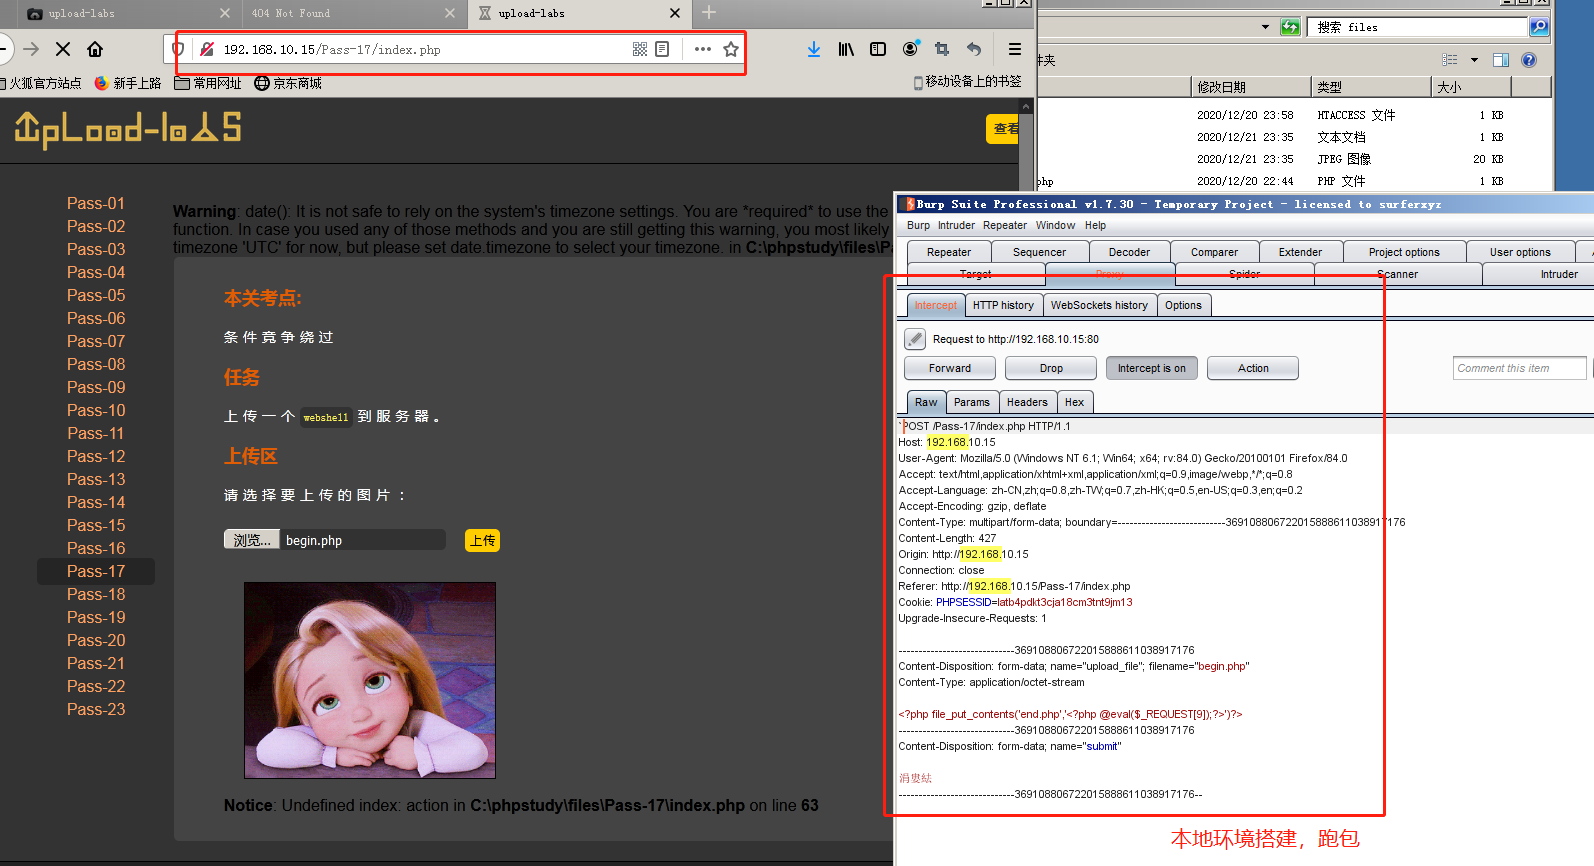This screenshot has height=866, width=1594.
Task: Open the QR code icon in address bar
Action: point(640,49)
